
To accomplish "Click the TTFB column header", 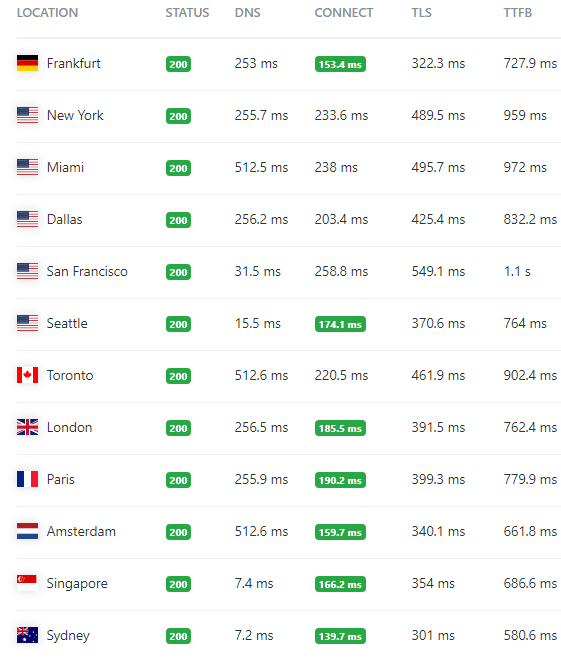I will (518, 13).
